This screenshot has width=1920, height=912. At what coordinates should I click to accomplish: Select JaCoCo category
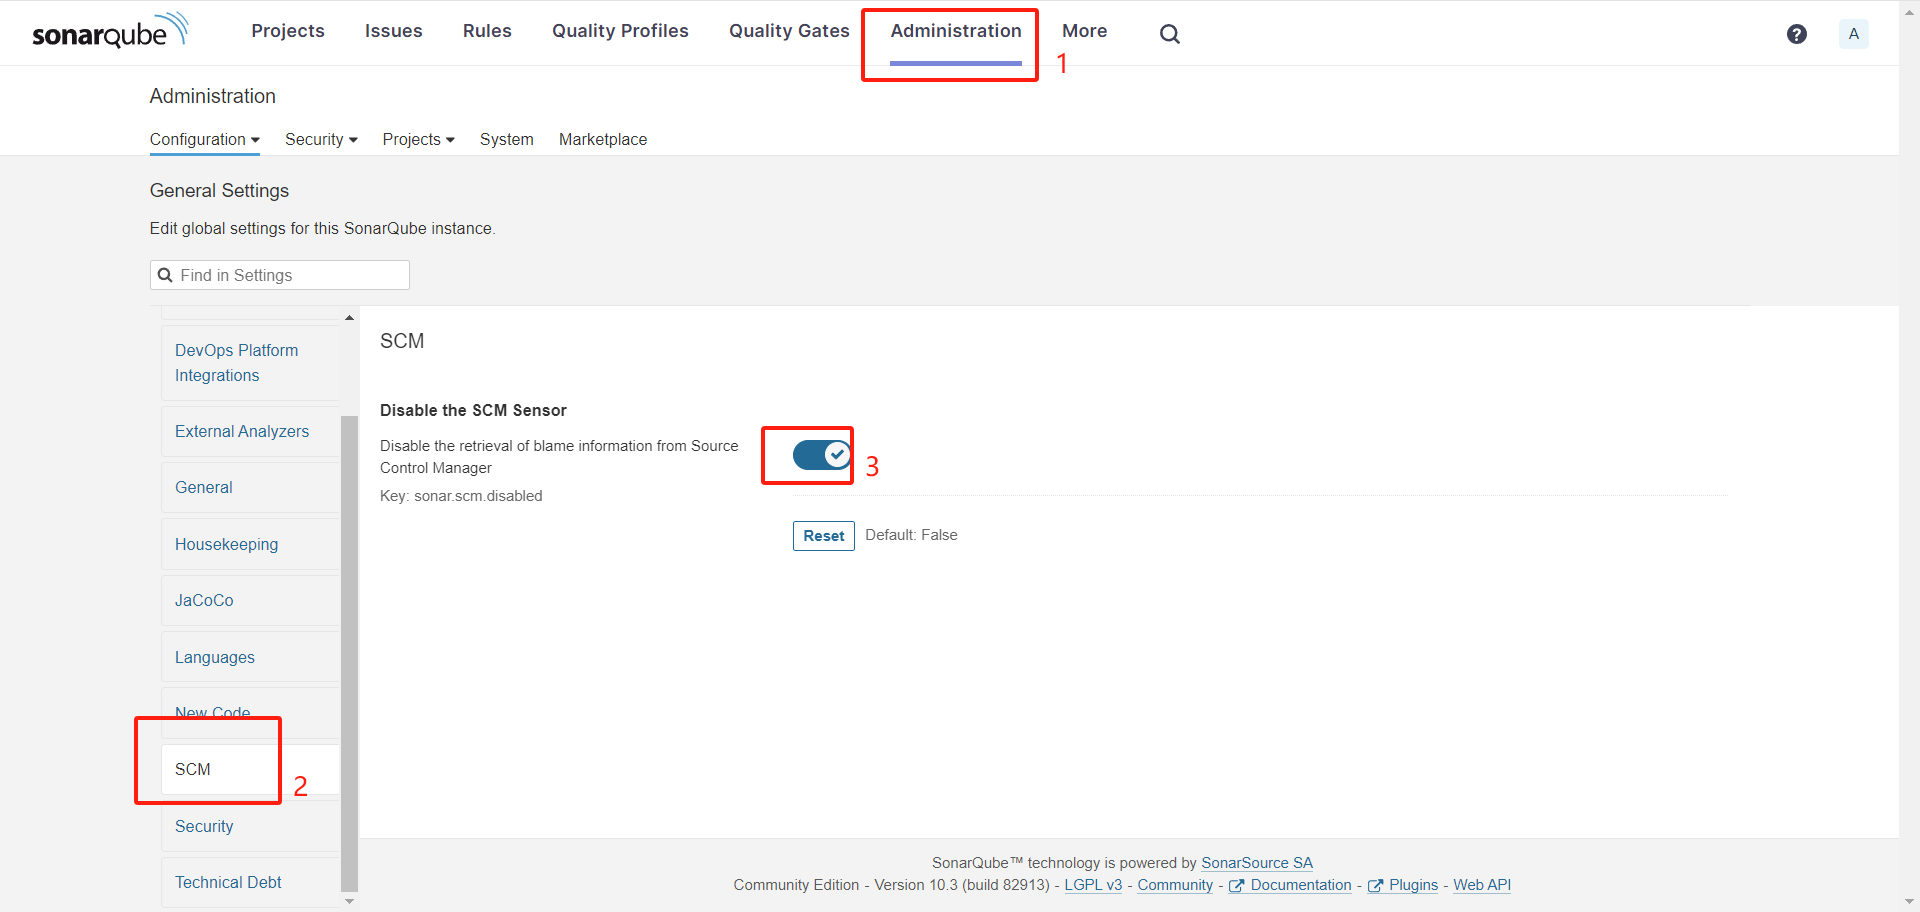tap(250, 601)
